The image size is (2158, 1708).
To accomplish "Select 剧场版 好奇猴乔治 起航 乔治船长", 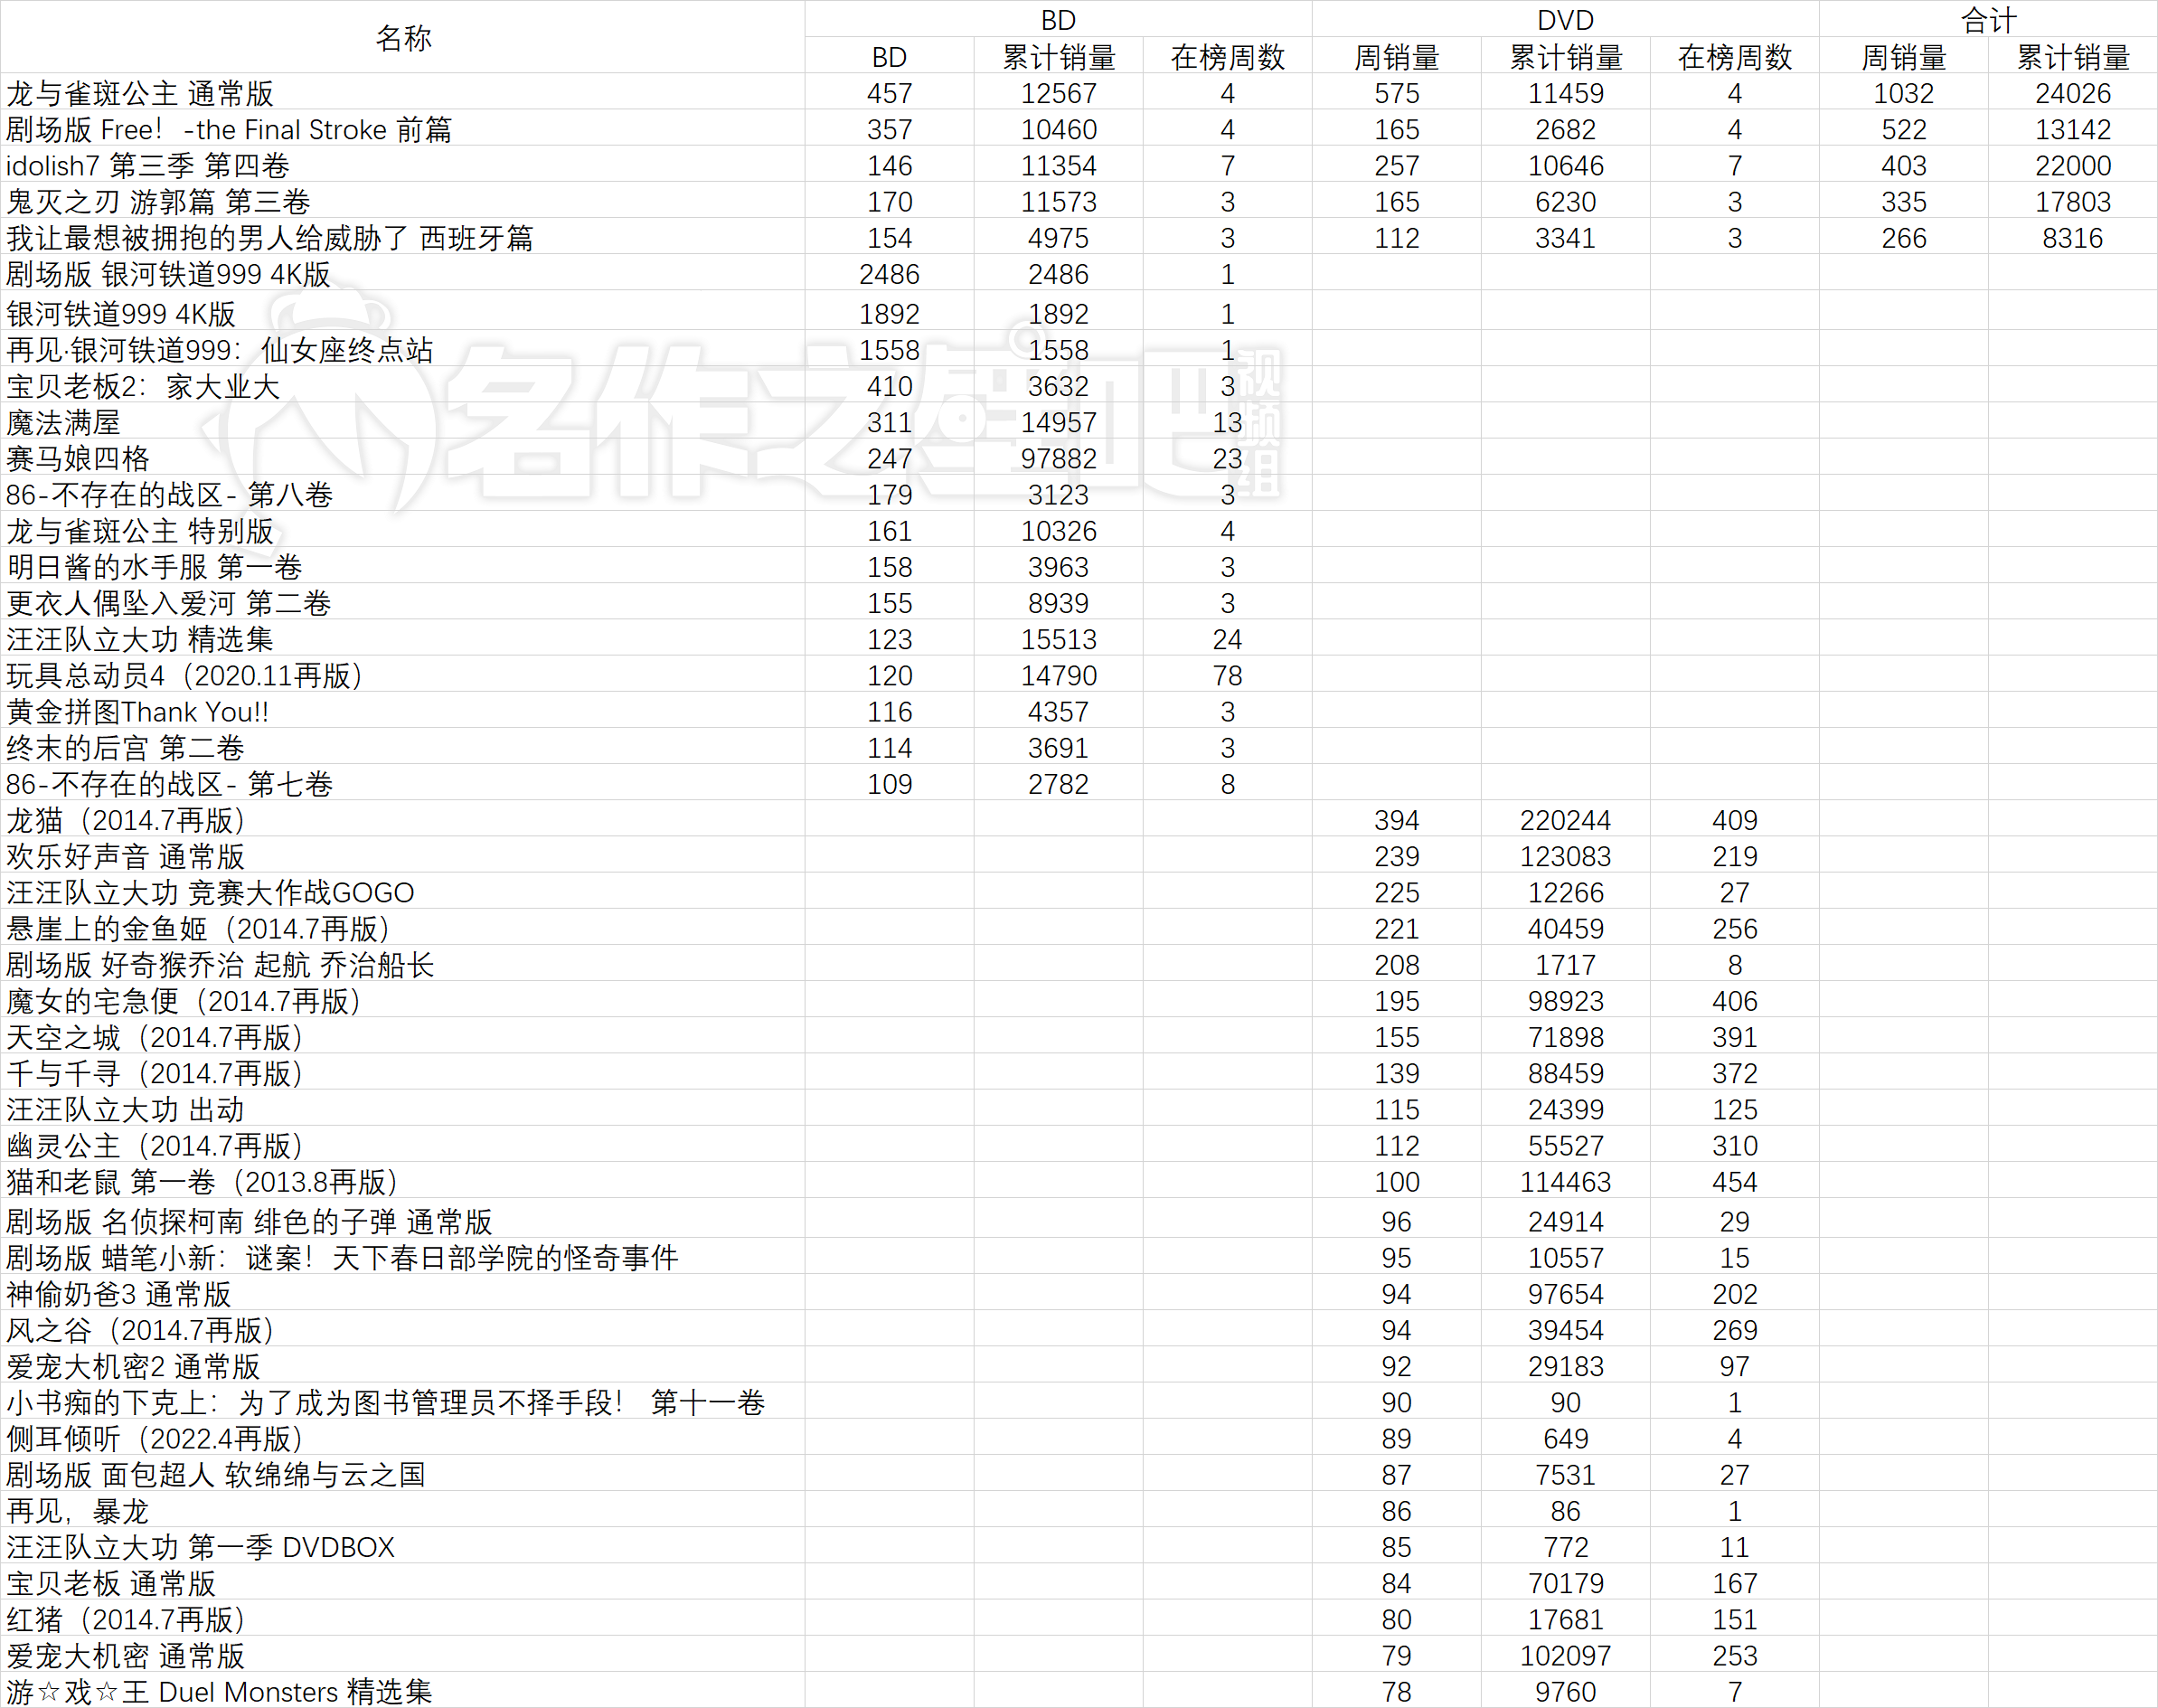I will (220, 964).
